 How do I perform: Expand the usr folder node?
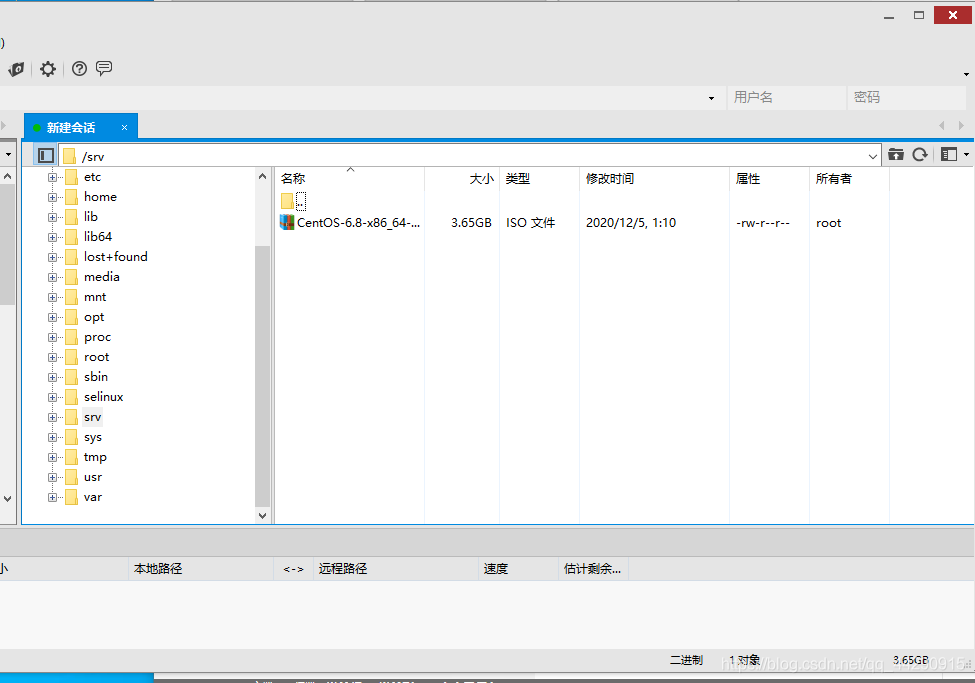[x=52, y=477]
